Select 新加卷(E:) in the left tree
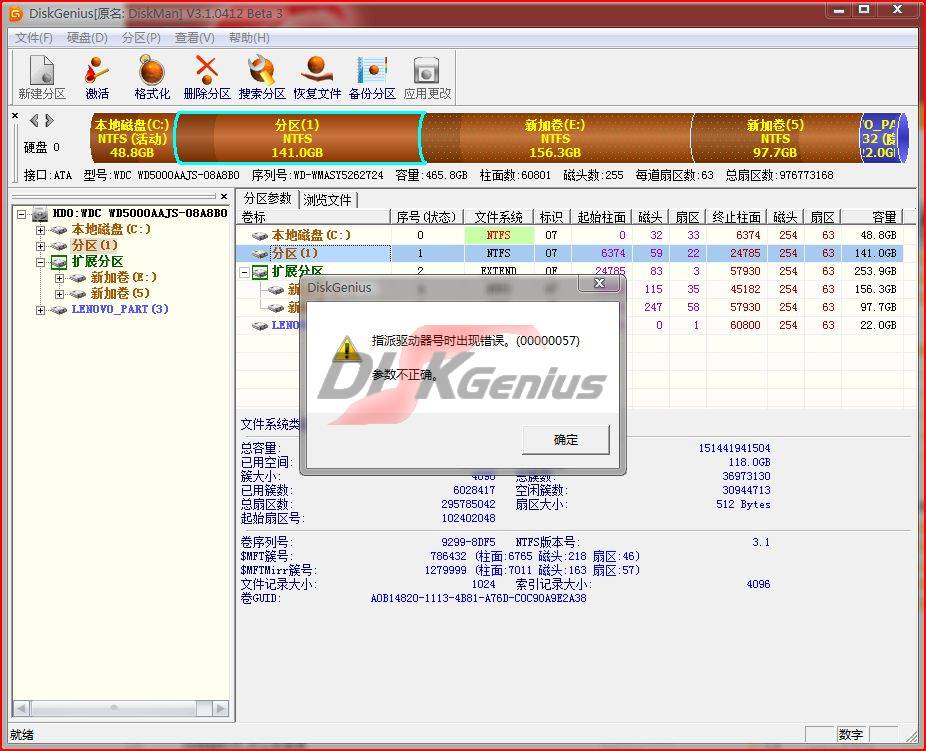This screenshot has height=751, width=926. (123, 277)
